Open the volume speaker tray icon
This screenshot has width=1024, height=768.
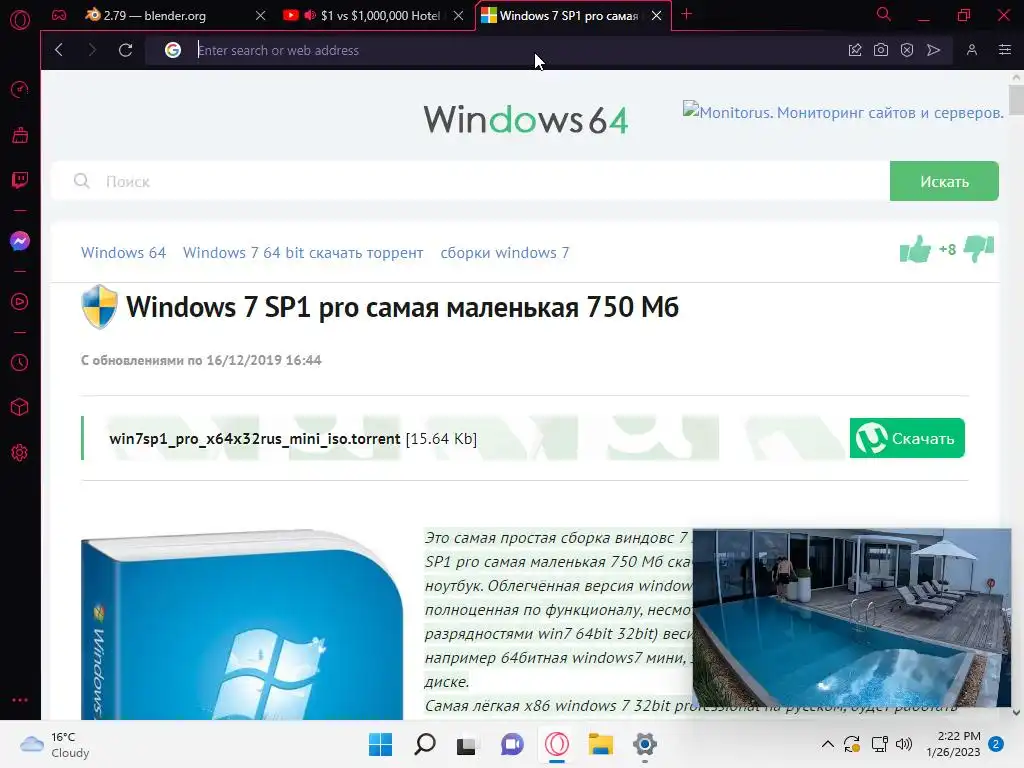point(904,744)
